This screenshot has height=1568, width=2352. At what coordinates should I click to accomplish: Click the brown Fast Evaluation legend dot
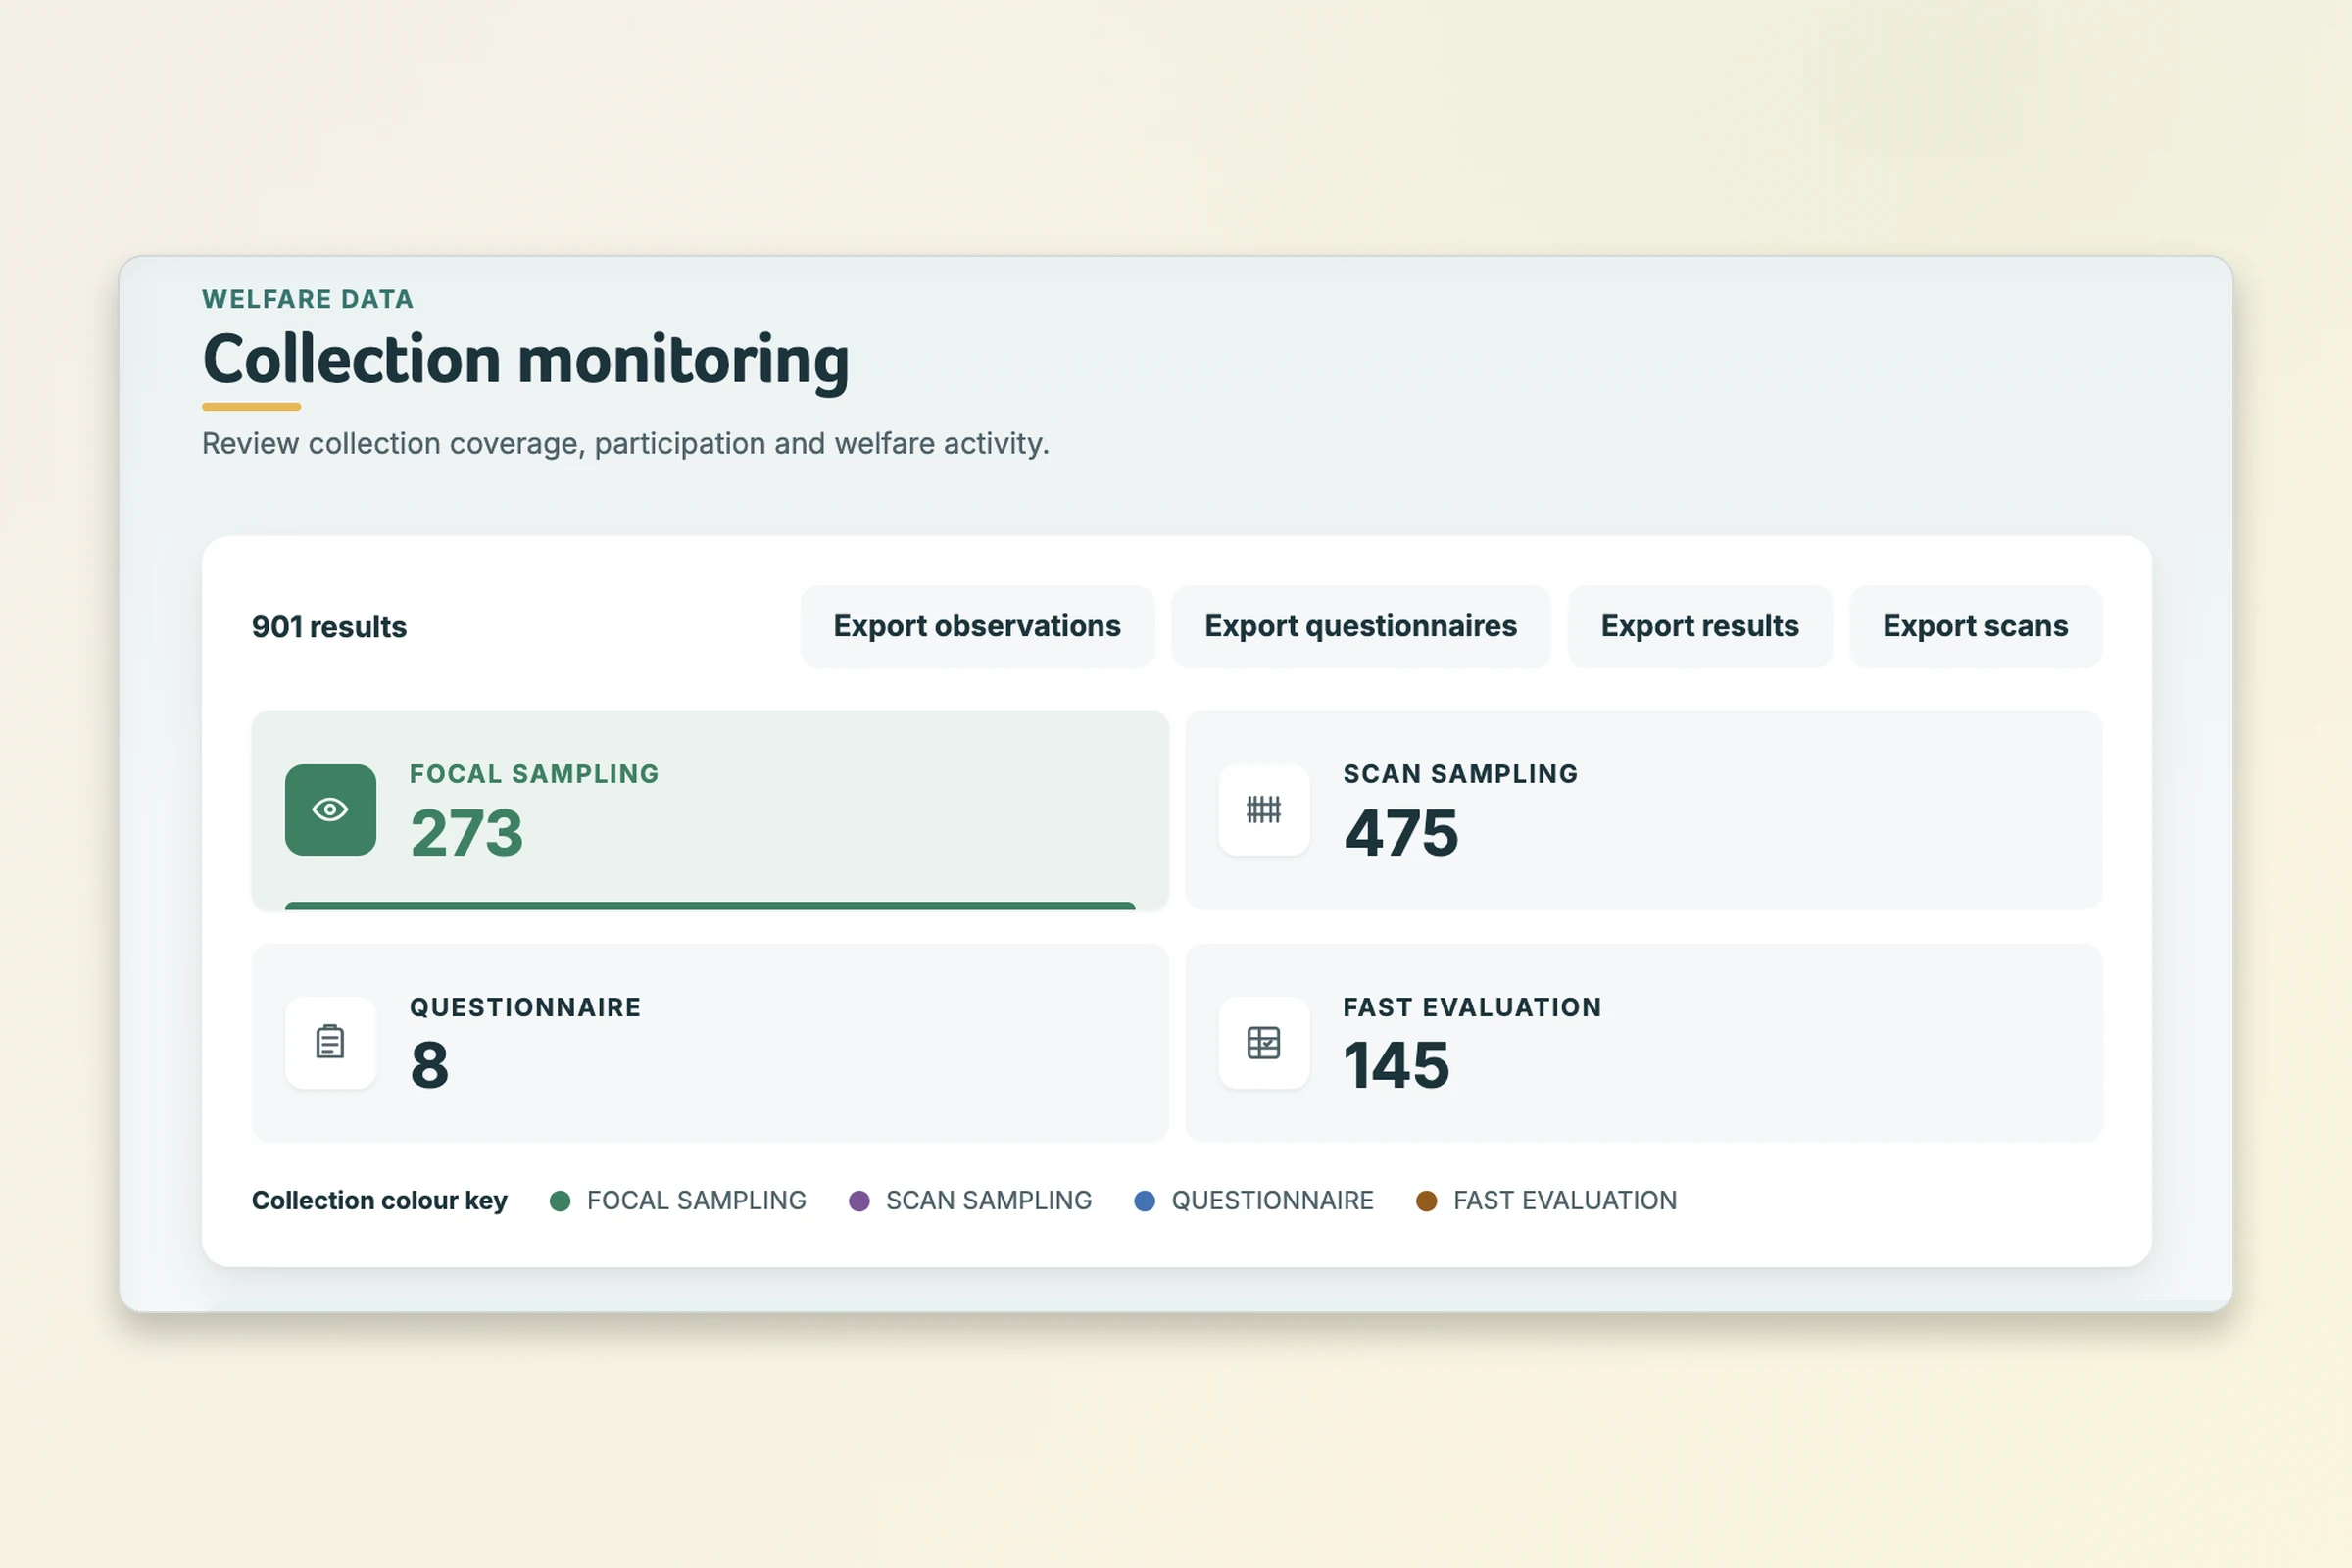(x=1427, y=1201)
